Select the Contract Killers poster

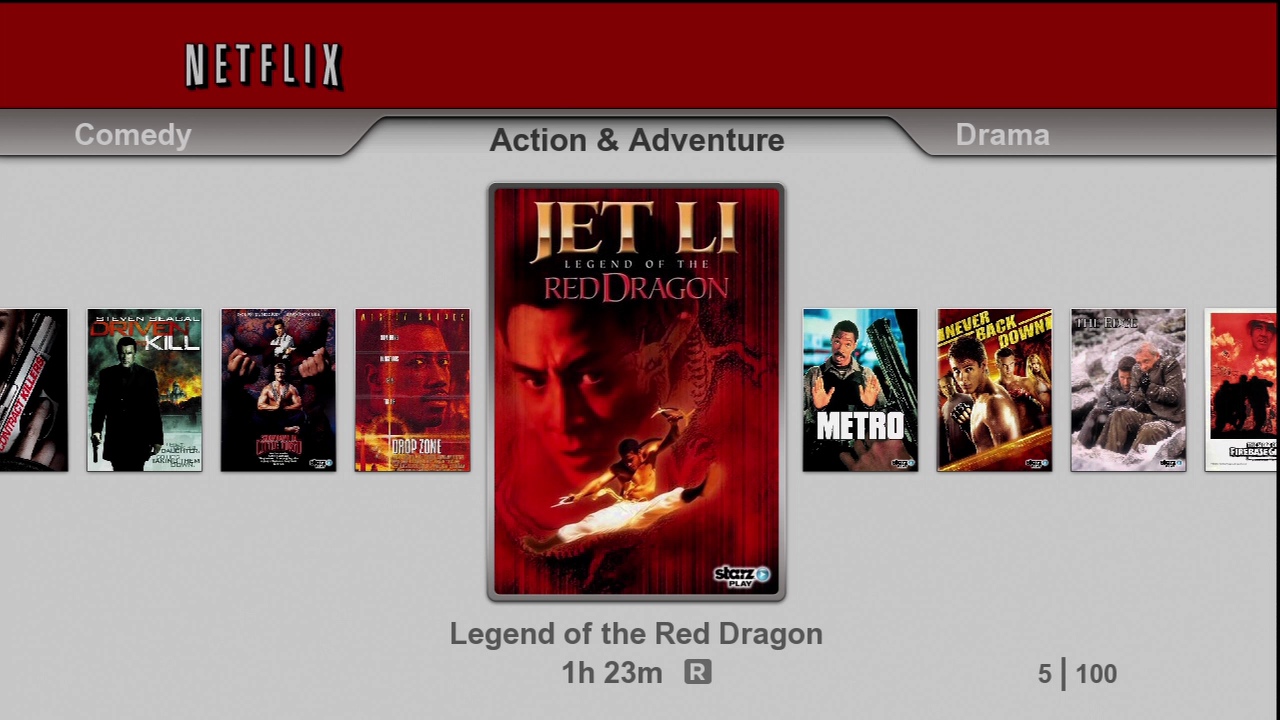pos(34,390)
